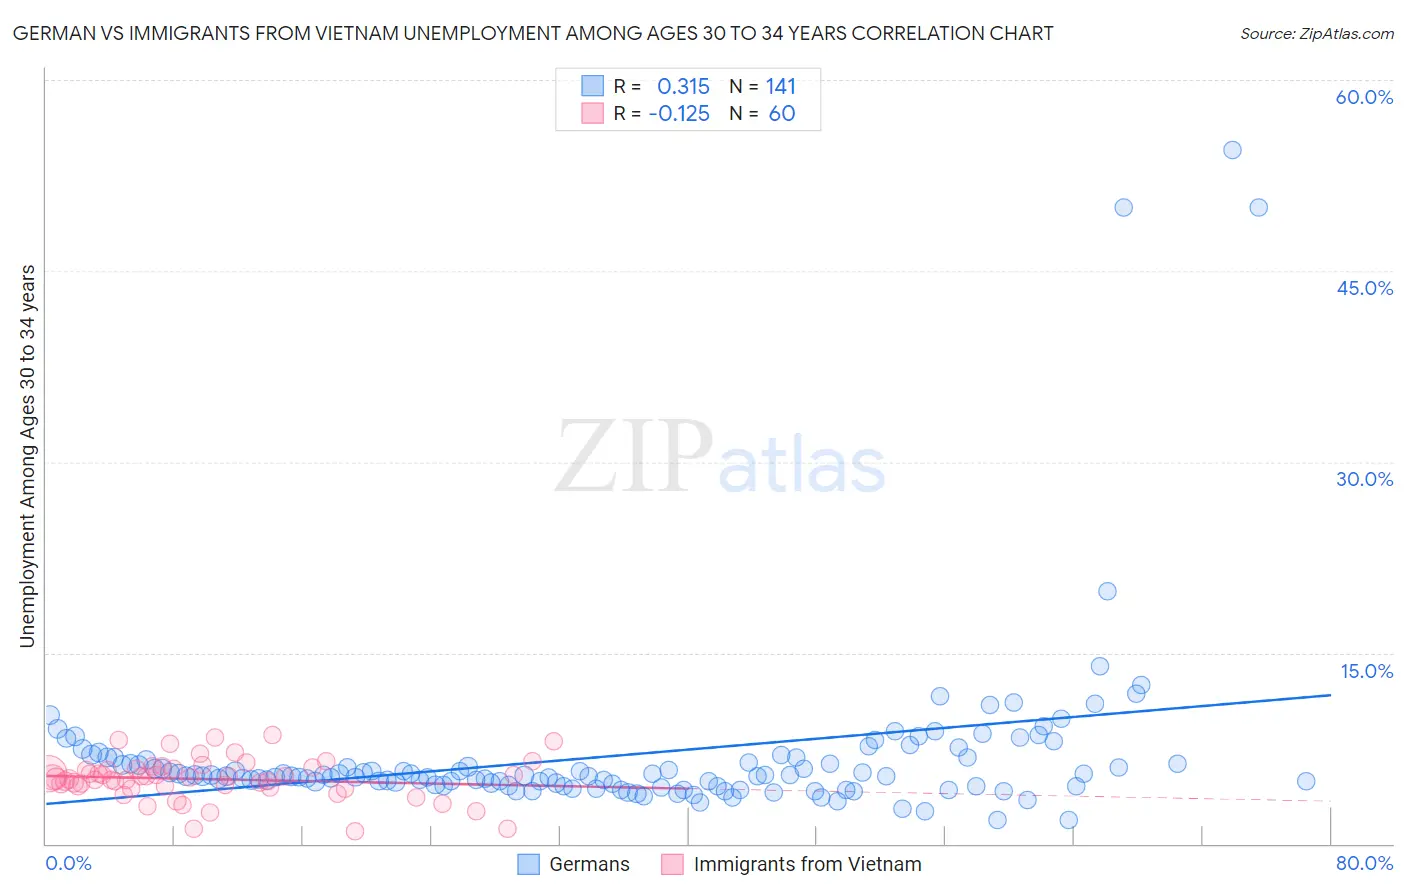Screen dimensions: 1406x892
Task: Select the Germans legend label
Action: (x=590, y=864)
